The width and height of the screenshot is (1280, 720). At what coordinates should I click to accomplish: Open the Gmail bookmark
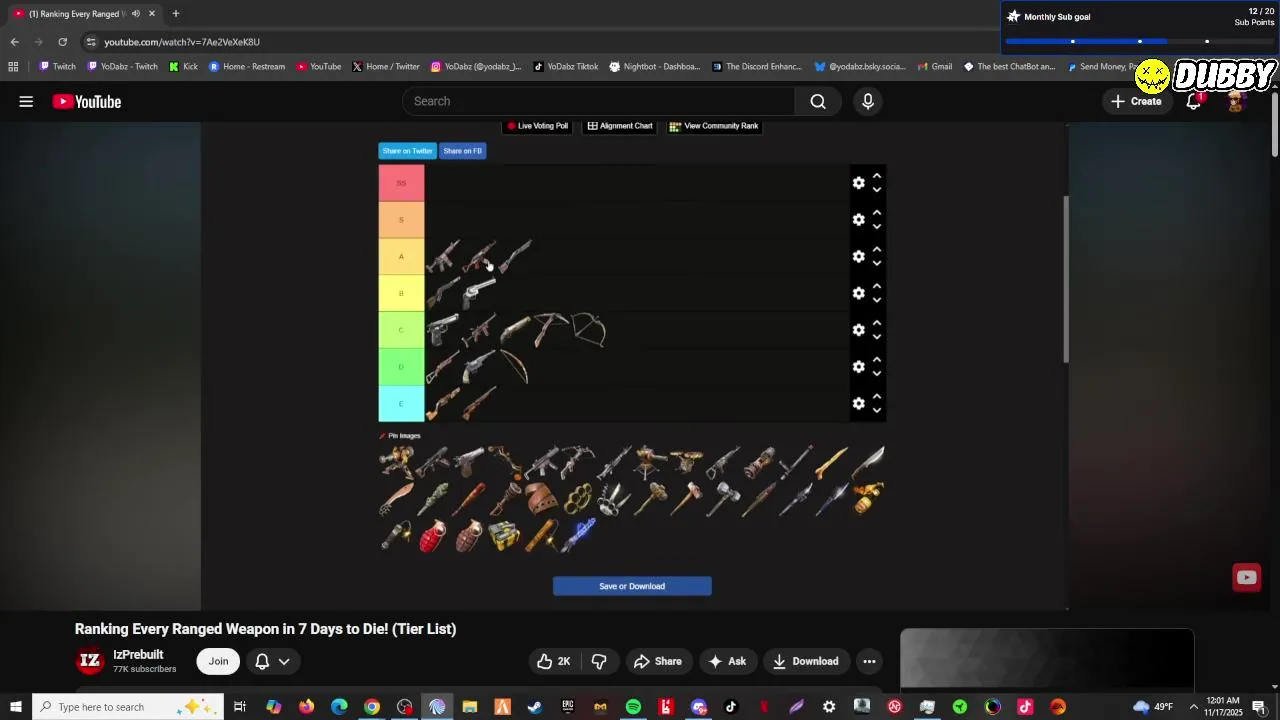[934, 67]
